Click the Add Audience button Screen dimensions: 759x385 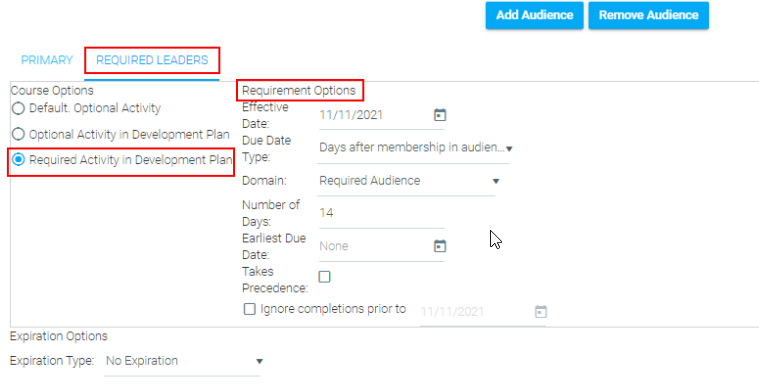(x=534, y=15)
